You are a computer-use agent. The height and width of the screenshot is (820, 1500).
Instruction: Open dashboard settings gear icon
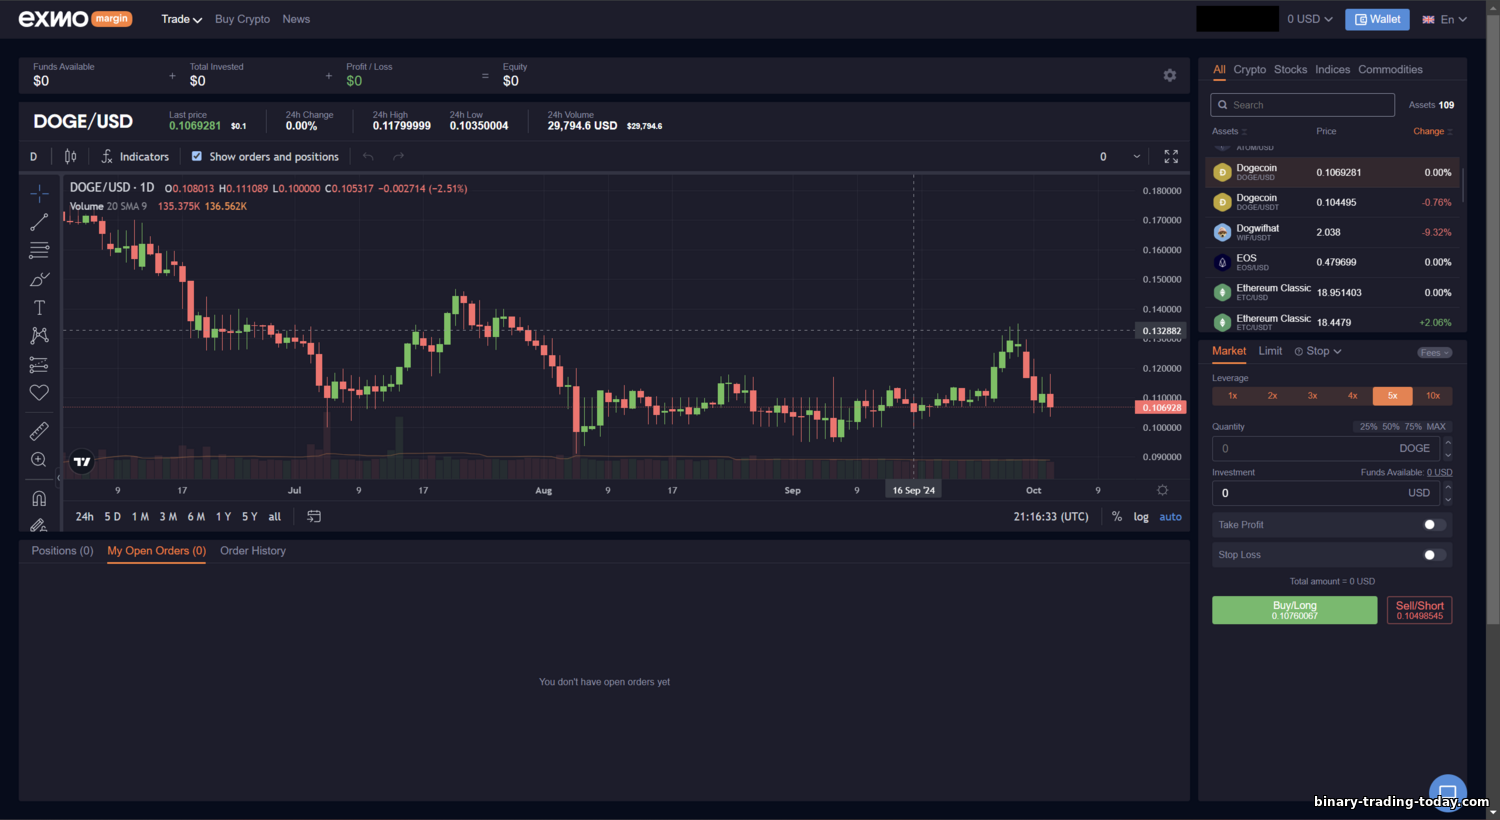[x=1169, y=75]
